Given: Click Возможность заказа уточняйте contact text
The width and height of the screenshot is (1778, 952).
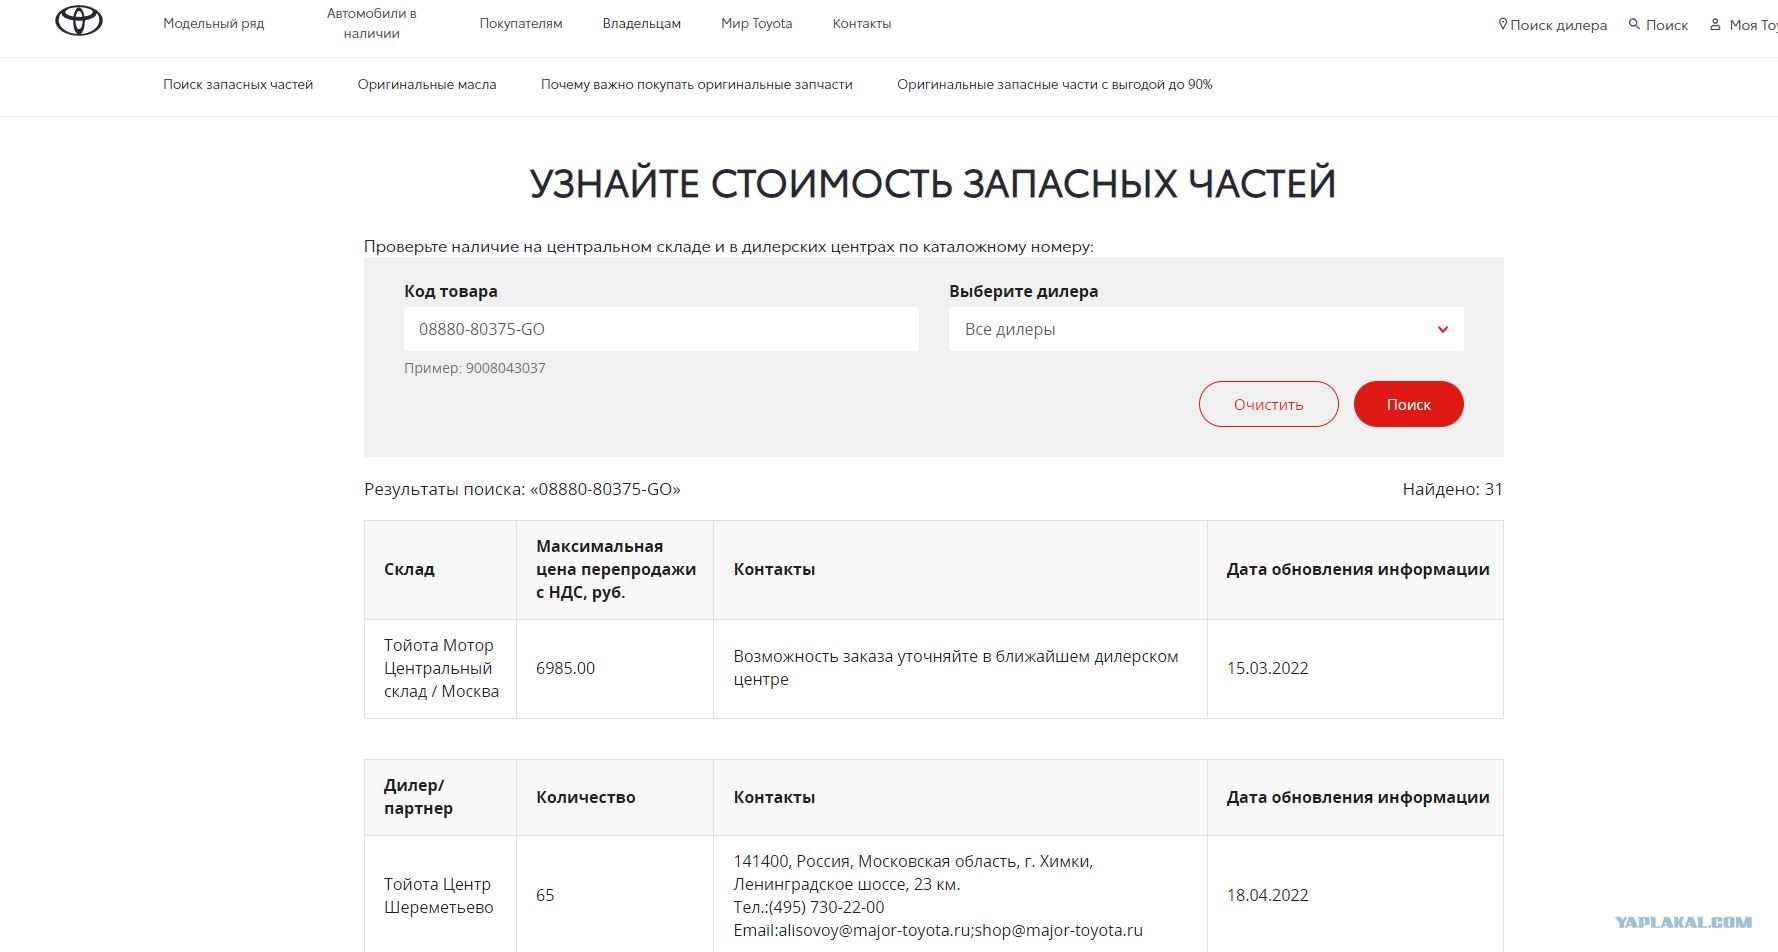Looking at the screenshot, I should 956,668.
